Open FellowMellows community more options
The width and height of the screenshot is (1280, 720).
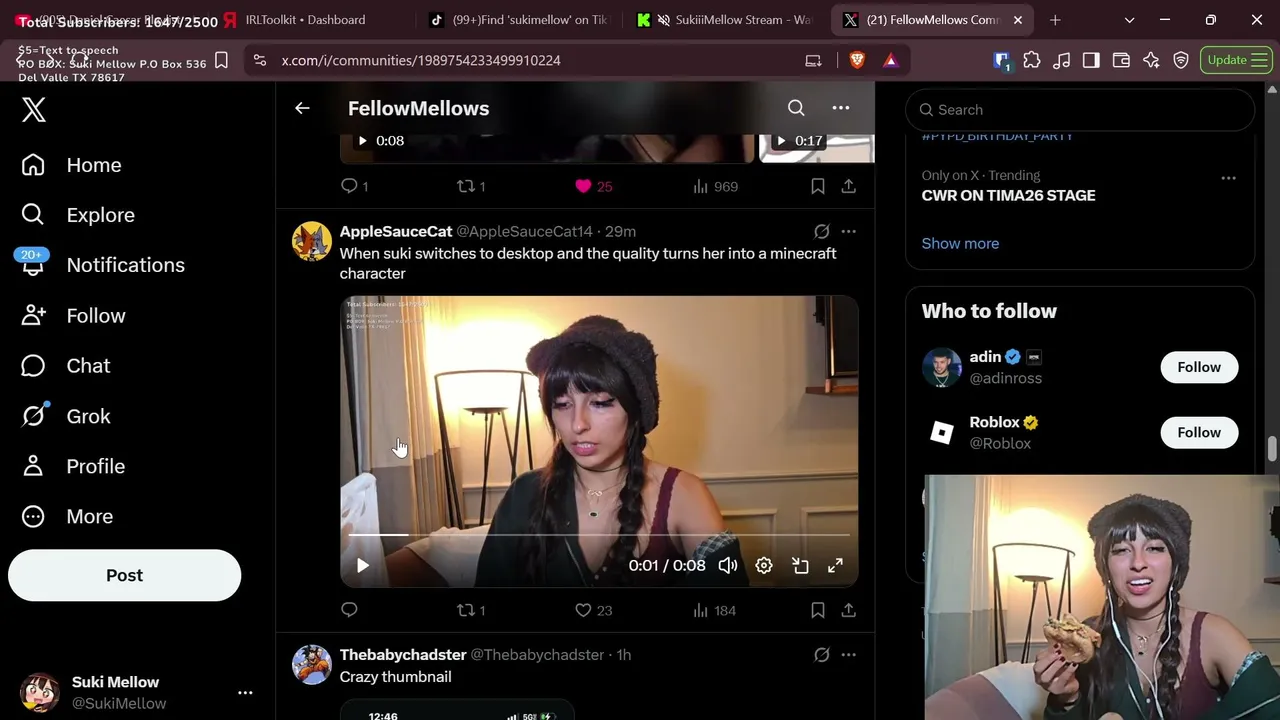tap(841, 108)
